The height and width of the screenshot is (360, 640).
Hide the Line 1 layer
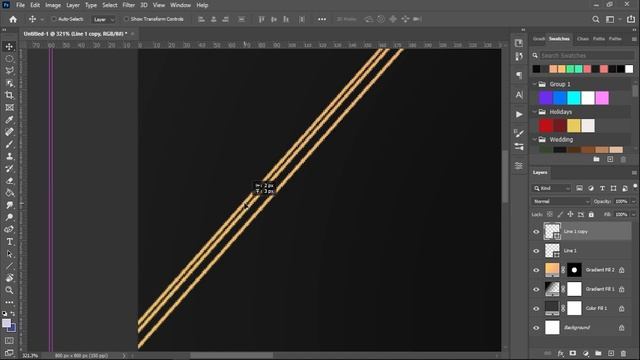pyautogui.click(x=536, y=251)
